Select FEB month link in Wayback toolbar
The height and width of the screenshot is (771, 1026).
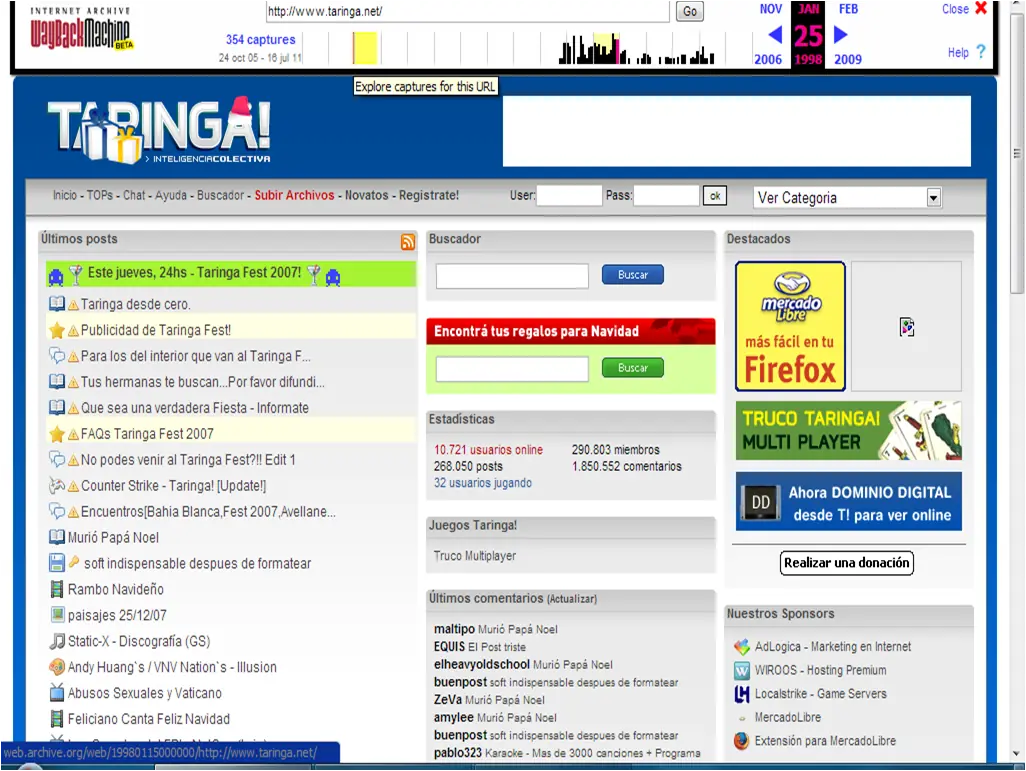(x=848, y=9)
